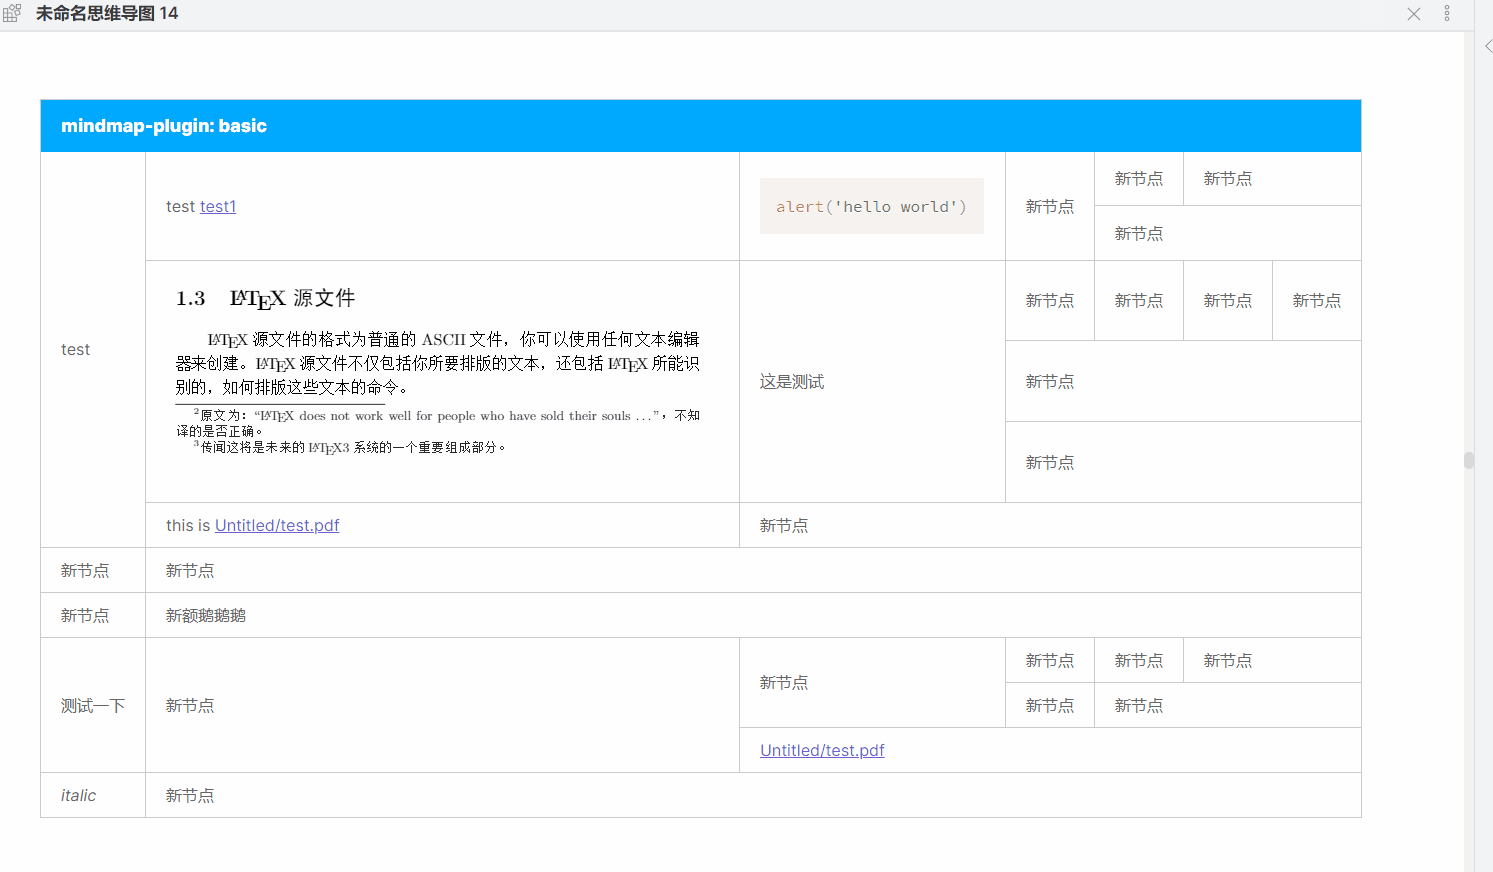Click the mindmap-plugin: basic header bar
This screenshot has height=872, width=1493.
tap(701, 126)
